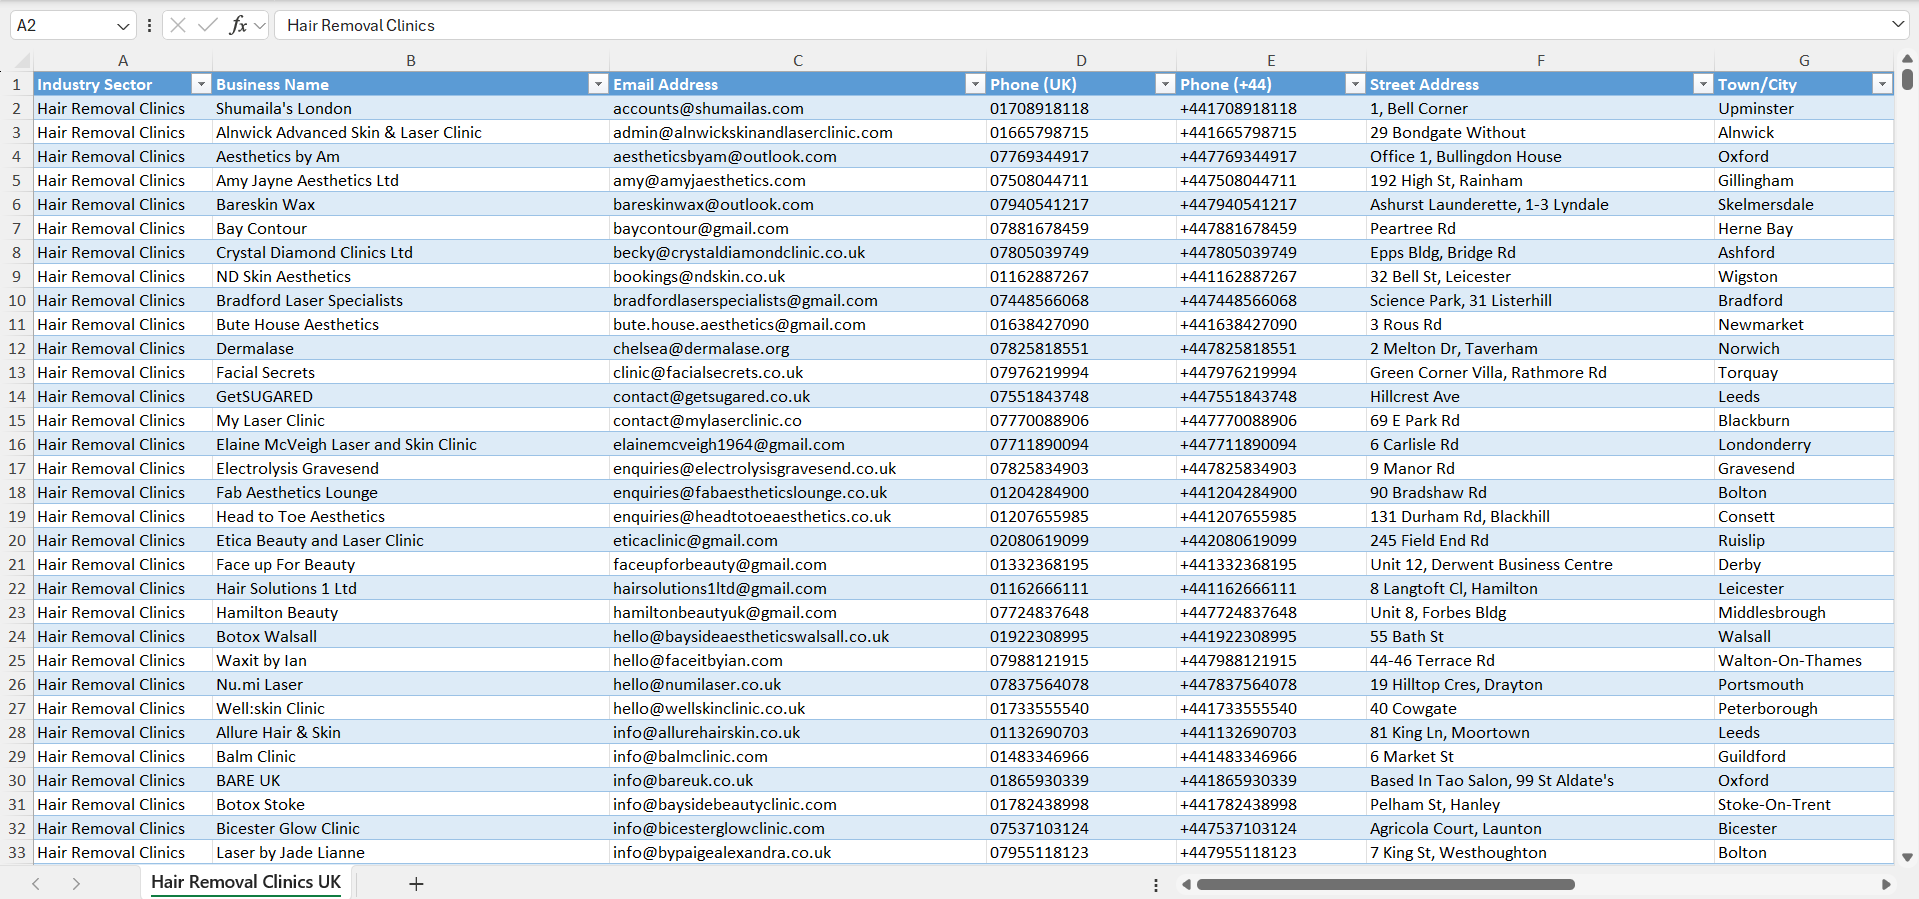
Task: Open the Industry Sector filter dropdown
Action: (201, 84)
